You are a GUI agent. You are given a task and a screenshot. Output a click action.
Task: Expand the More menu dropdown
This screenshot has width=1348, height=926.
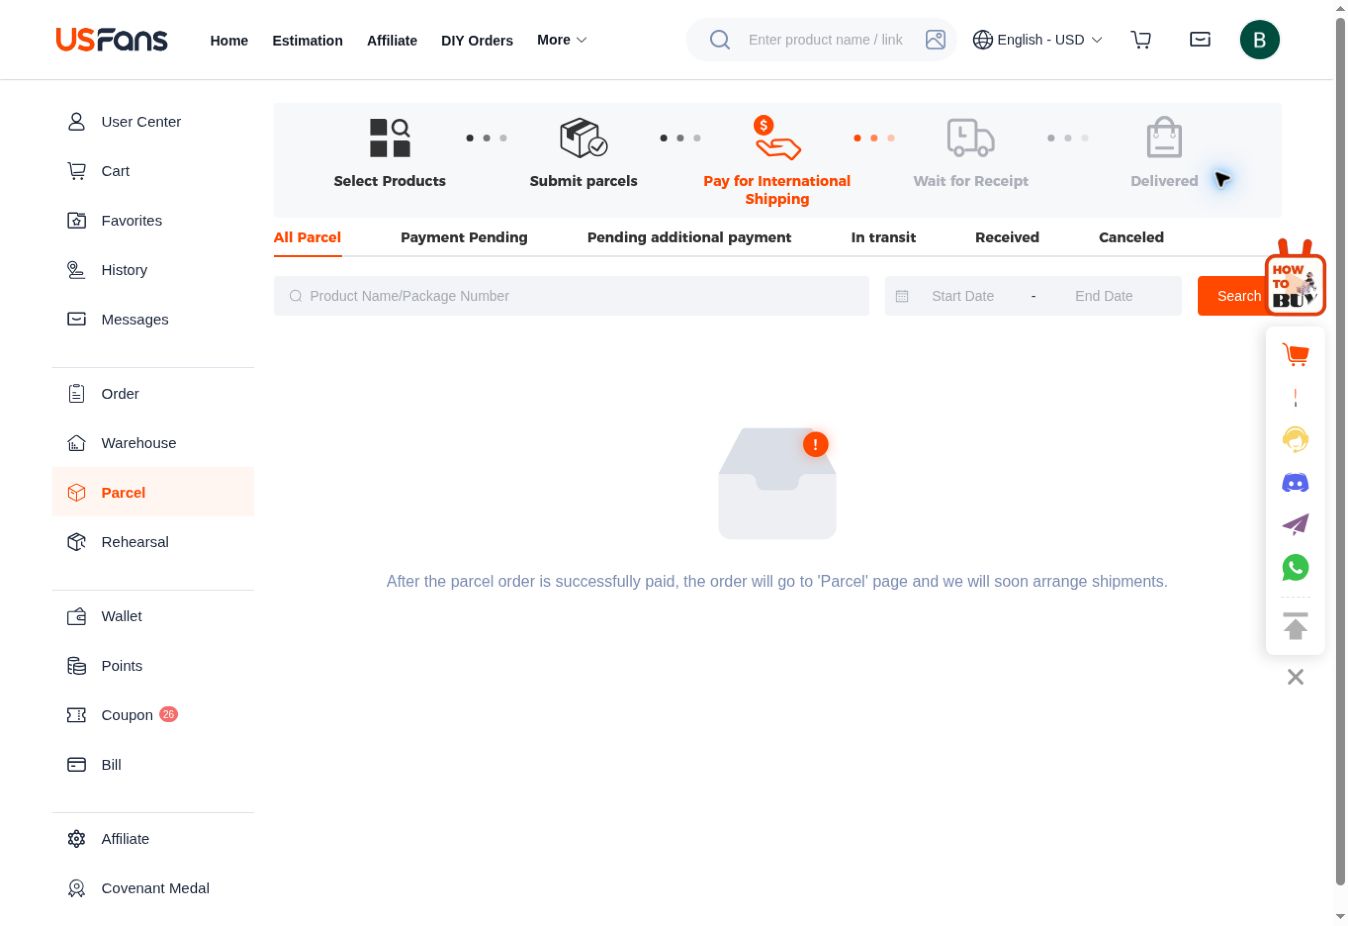pyautogui.click(x=562, y=40)
